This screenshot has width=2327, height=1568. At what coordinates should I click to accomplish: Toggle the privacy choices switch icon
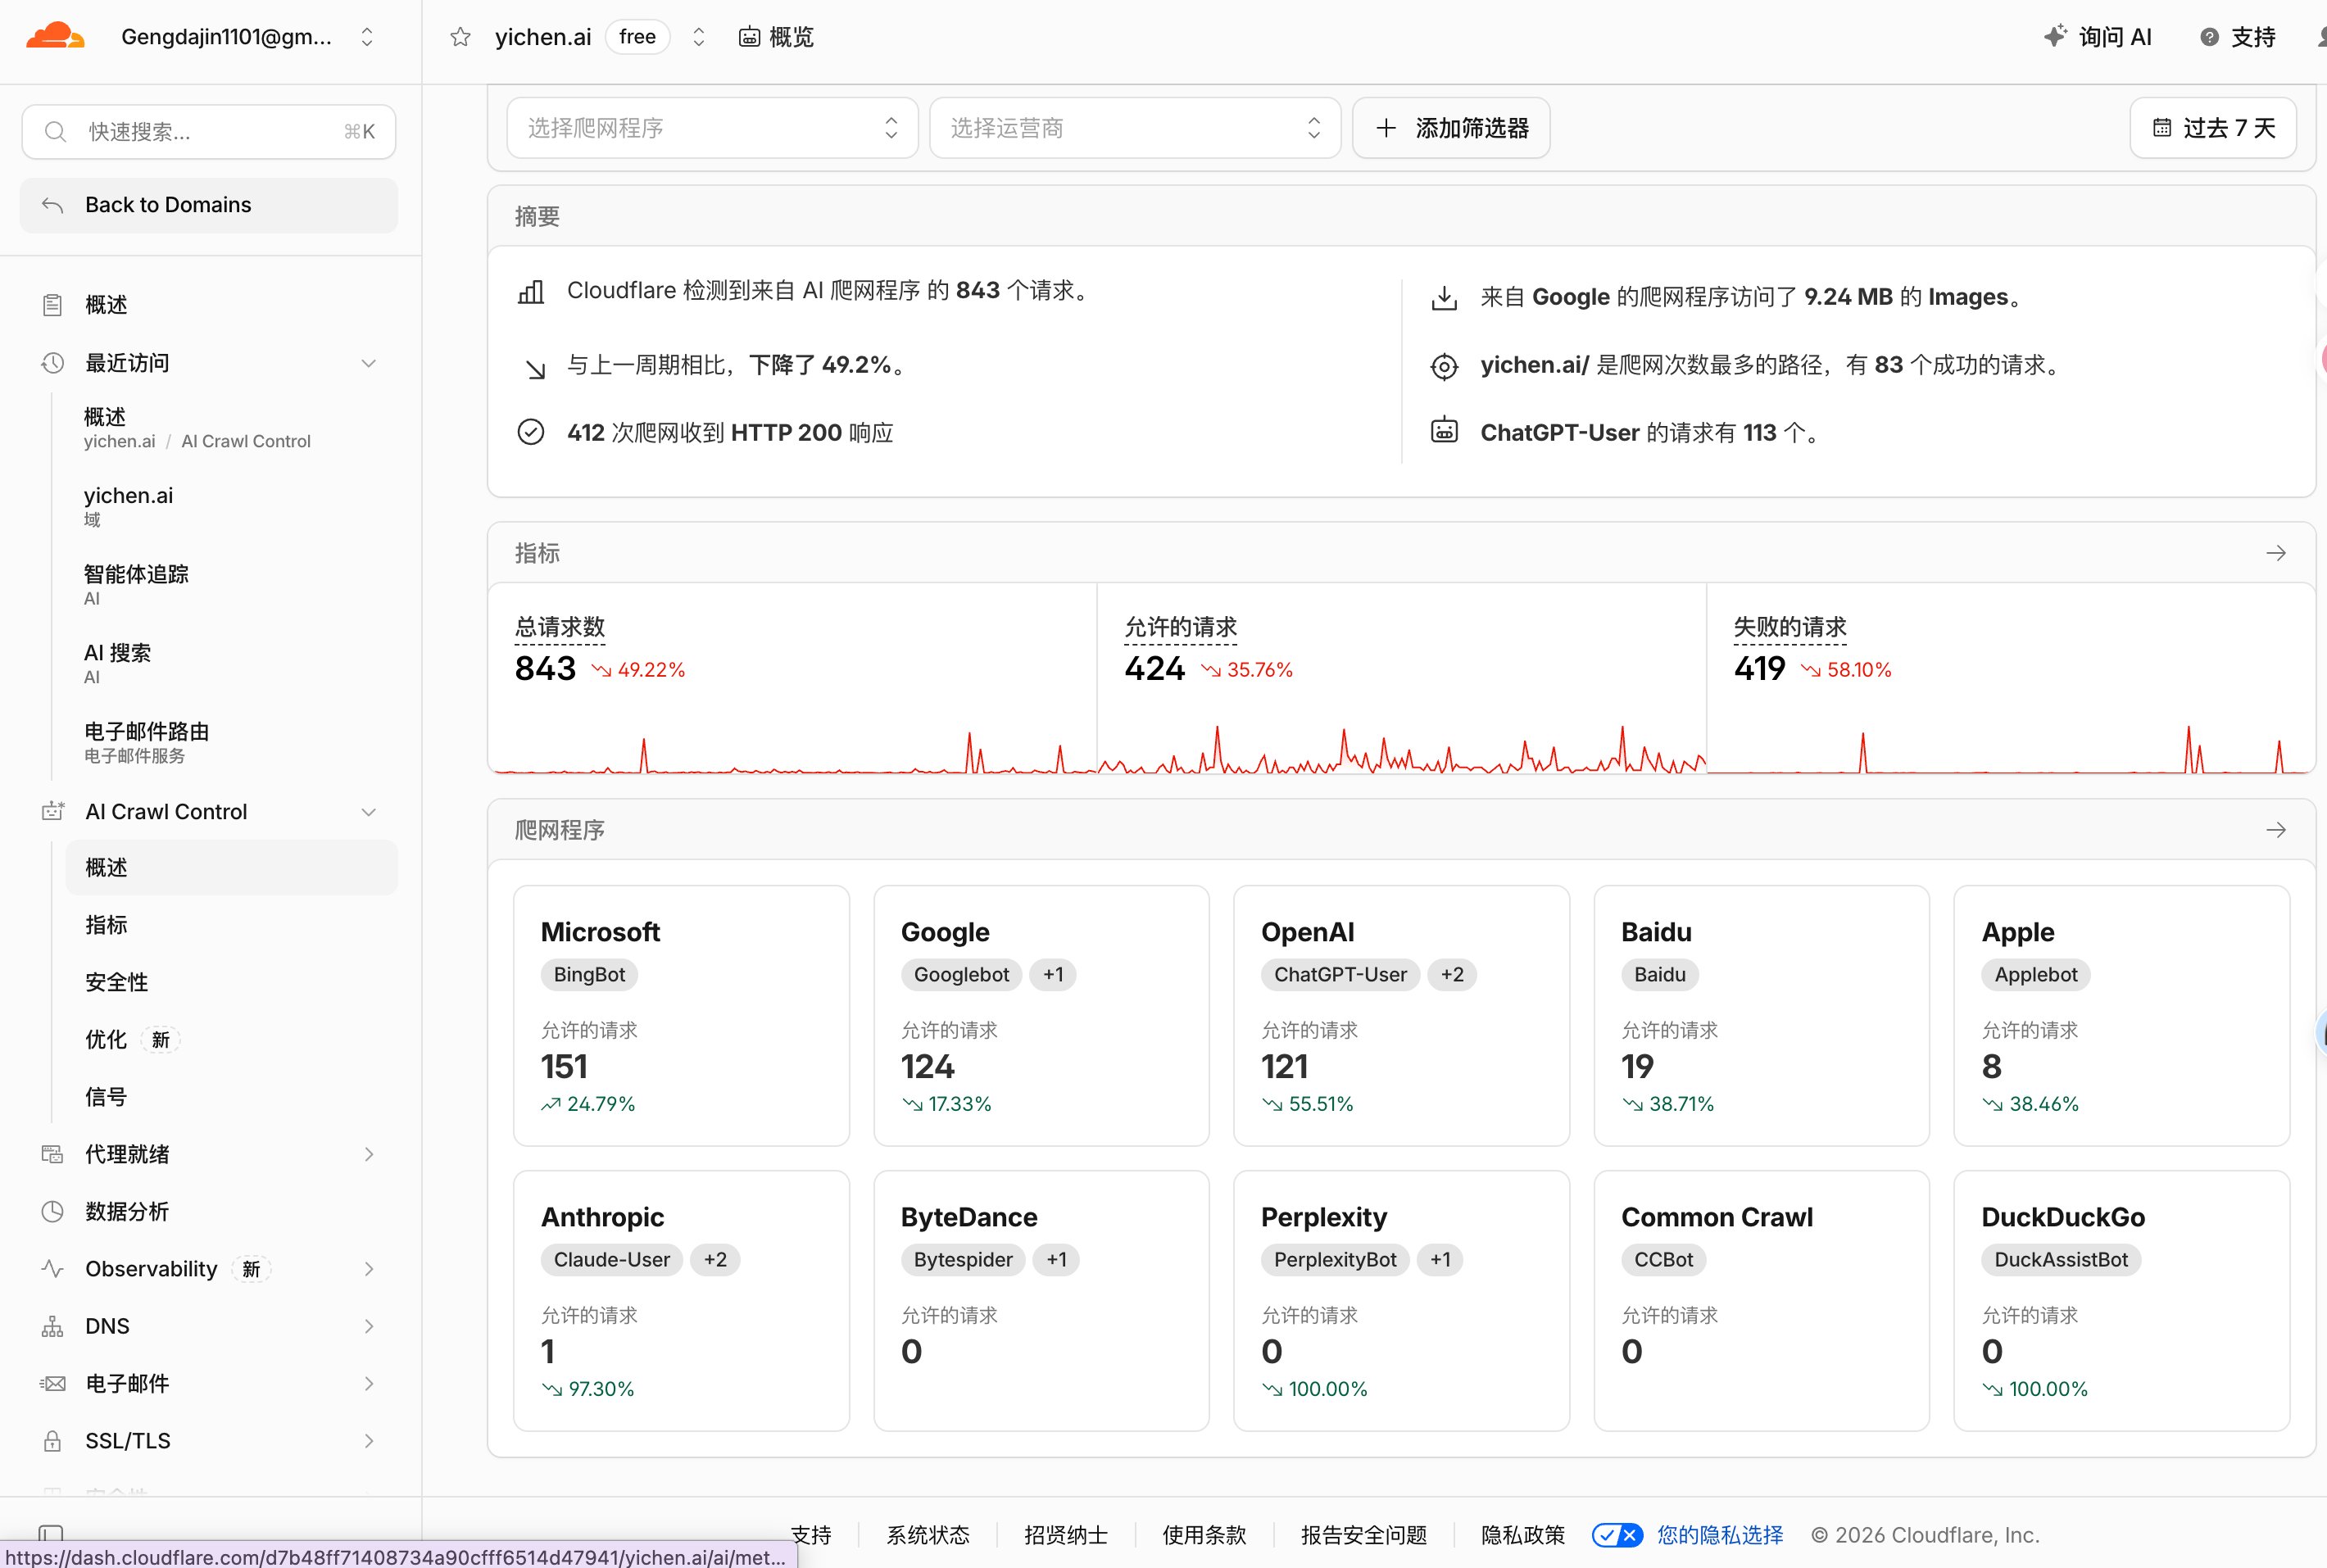[x=1617, y=1535]
